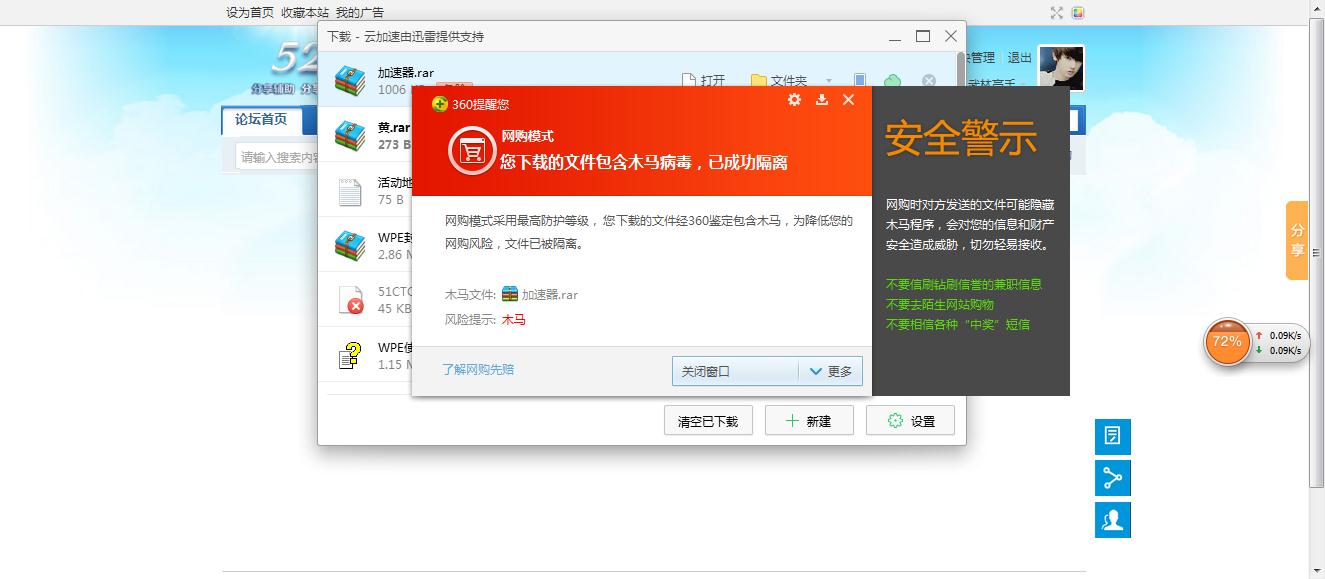Expand the arrow next to 文件夹
Image resolution: width=1325 pixels, height=579 pixels.
click(828, 81)
